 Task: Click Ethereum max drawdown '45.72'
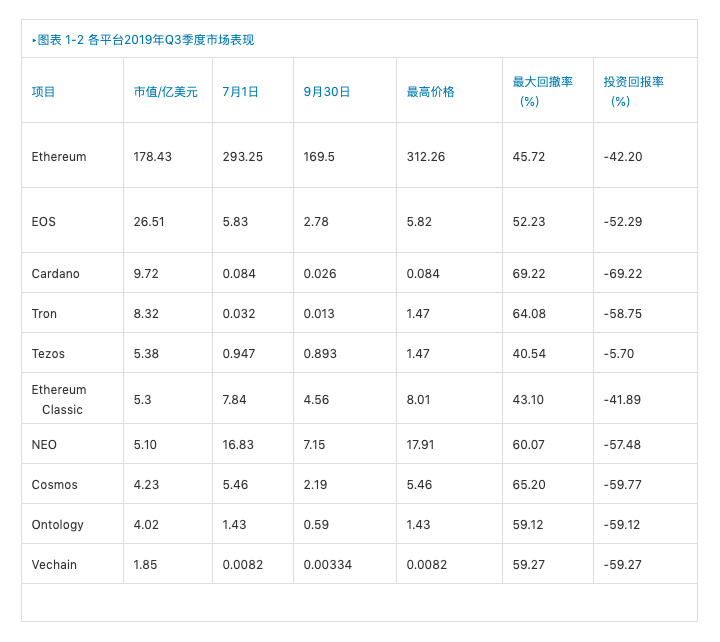[x=529, y=157]
